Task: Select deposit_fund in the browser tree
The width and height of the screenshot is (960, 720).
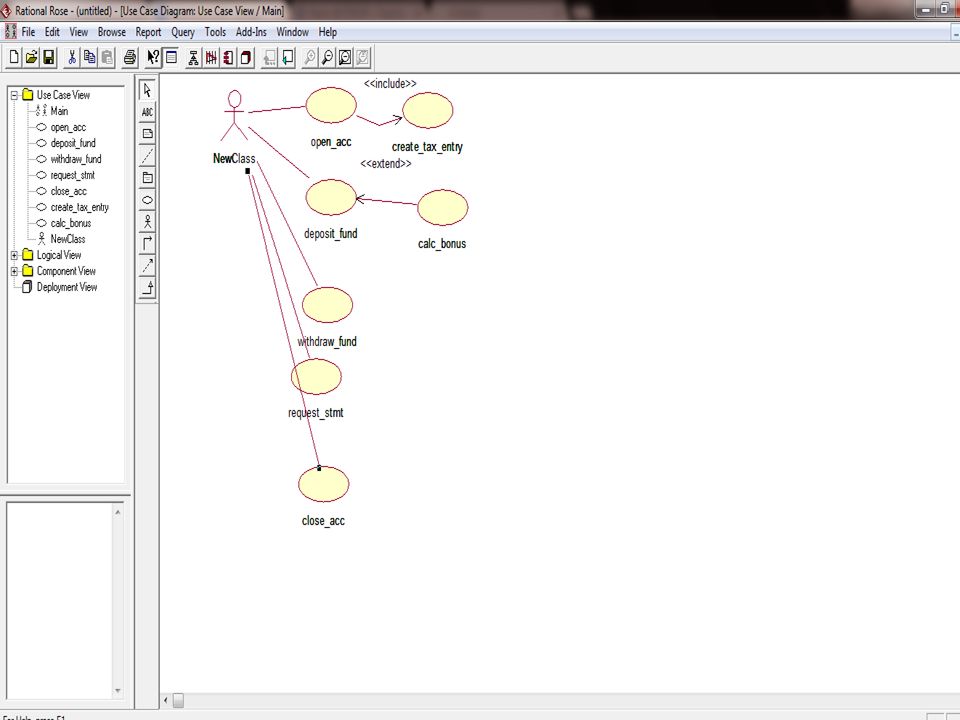Action: pyautogui.click(x=73, y=143)
